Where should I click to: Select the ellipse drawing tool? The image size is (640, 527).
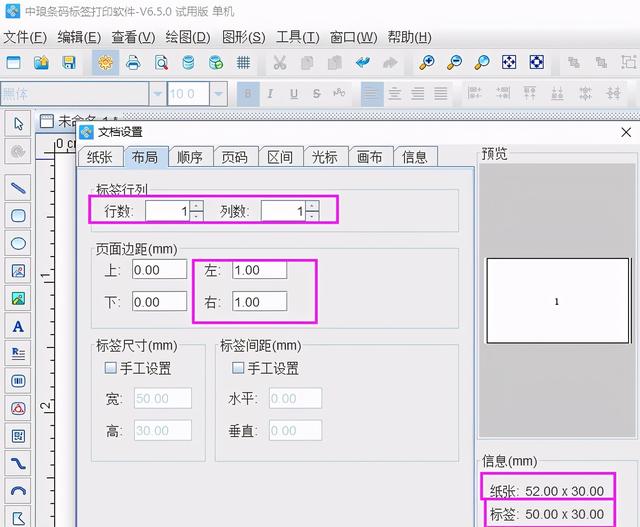point(18,243)
